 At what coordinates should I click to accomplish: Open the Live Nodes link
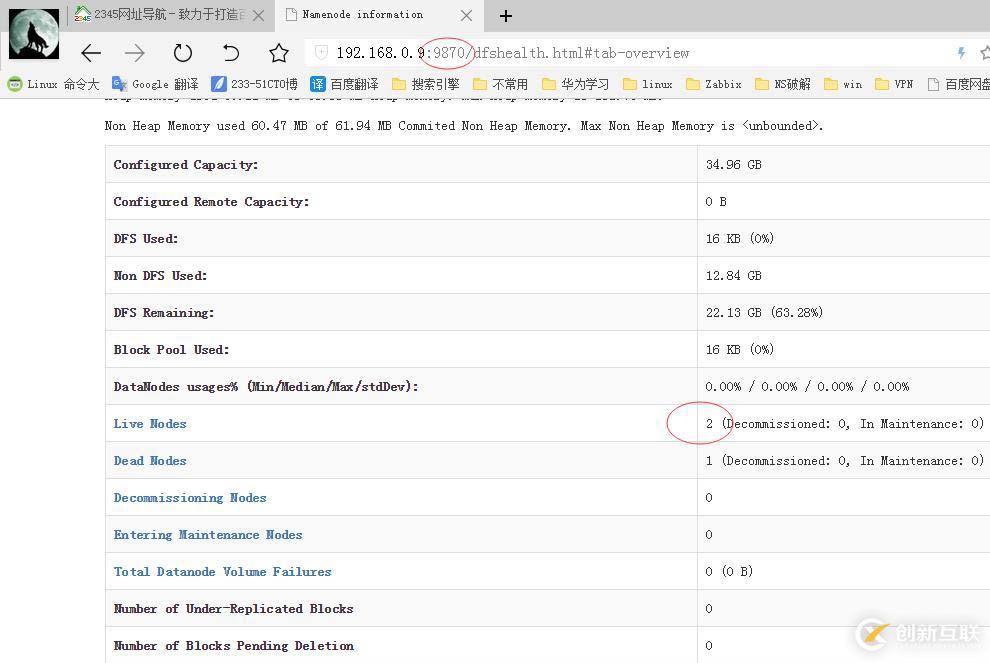tap(150, 424)
